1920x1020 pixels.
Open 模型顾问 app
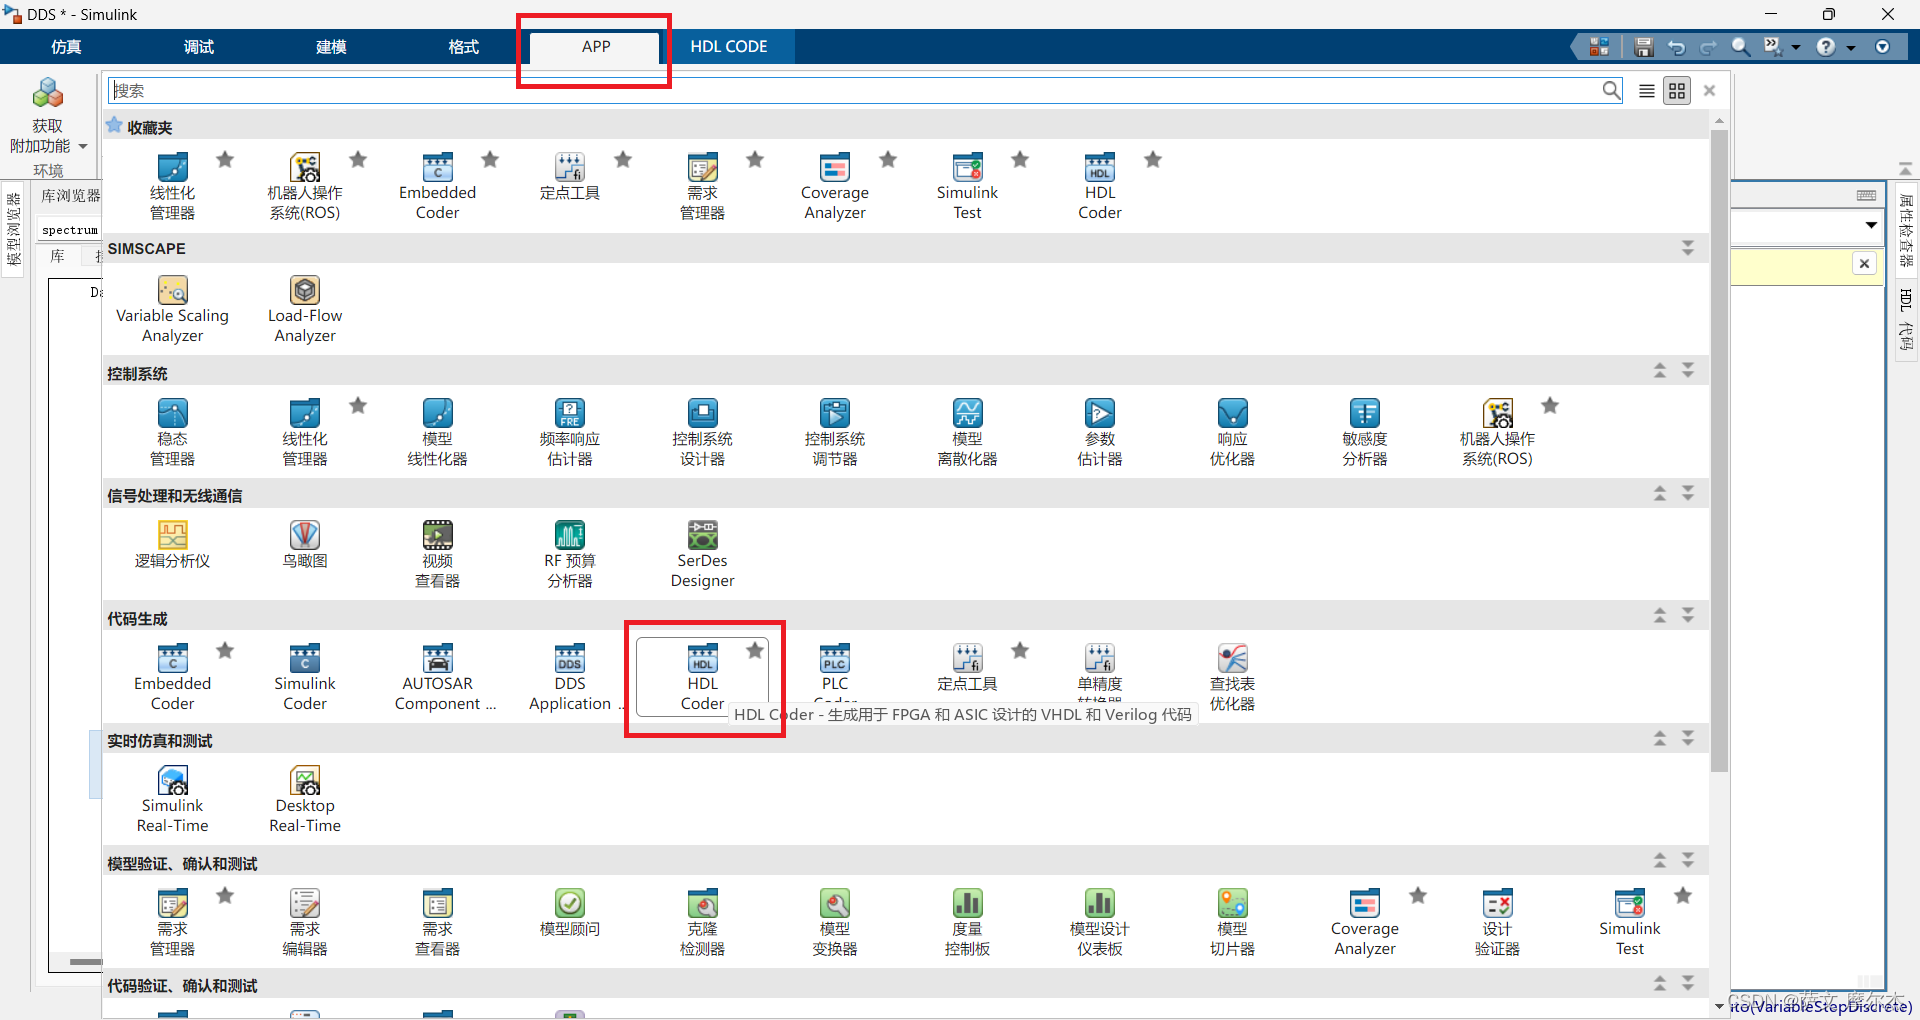(x=570, y=912)
